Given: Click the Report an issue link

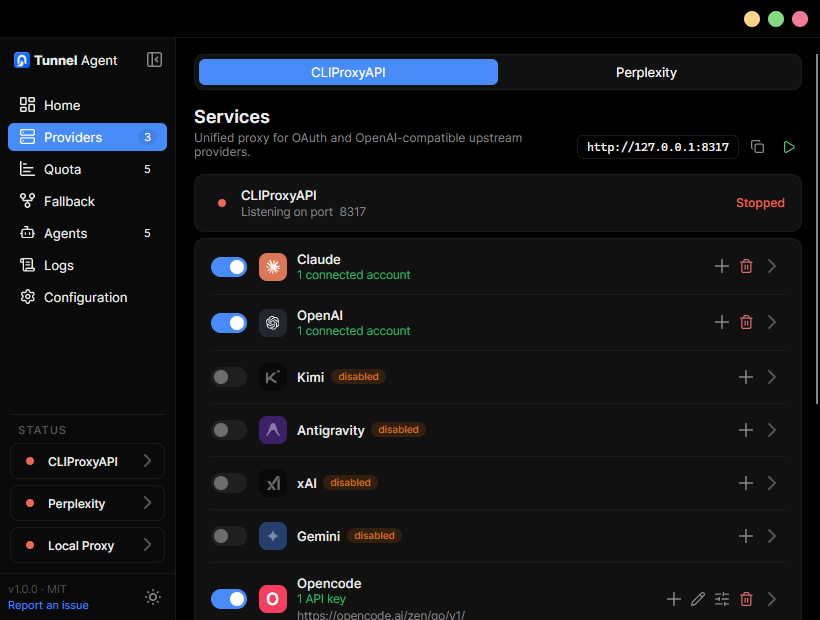Looking at the screenshot, I should [48, 605].
